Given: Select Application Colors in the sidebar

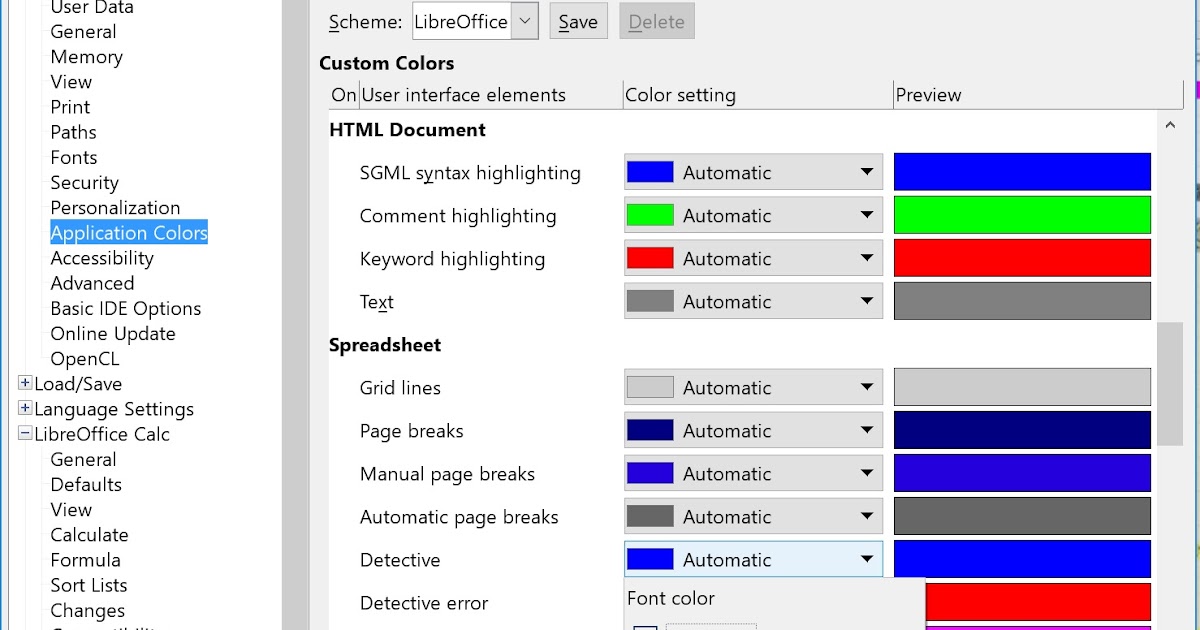Looking at the screenshot, I should (x=128, y=232).
